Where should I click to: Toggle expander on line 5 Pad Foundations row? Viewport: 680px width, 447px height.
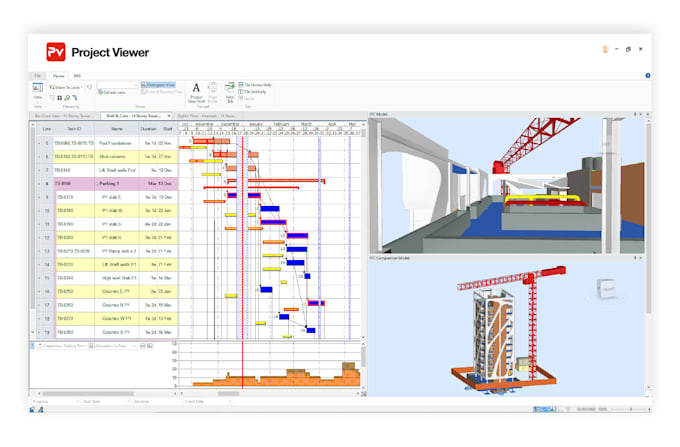click(39, 143)
